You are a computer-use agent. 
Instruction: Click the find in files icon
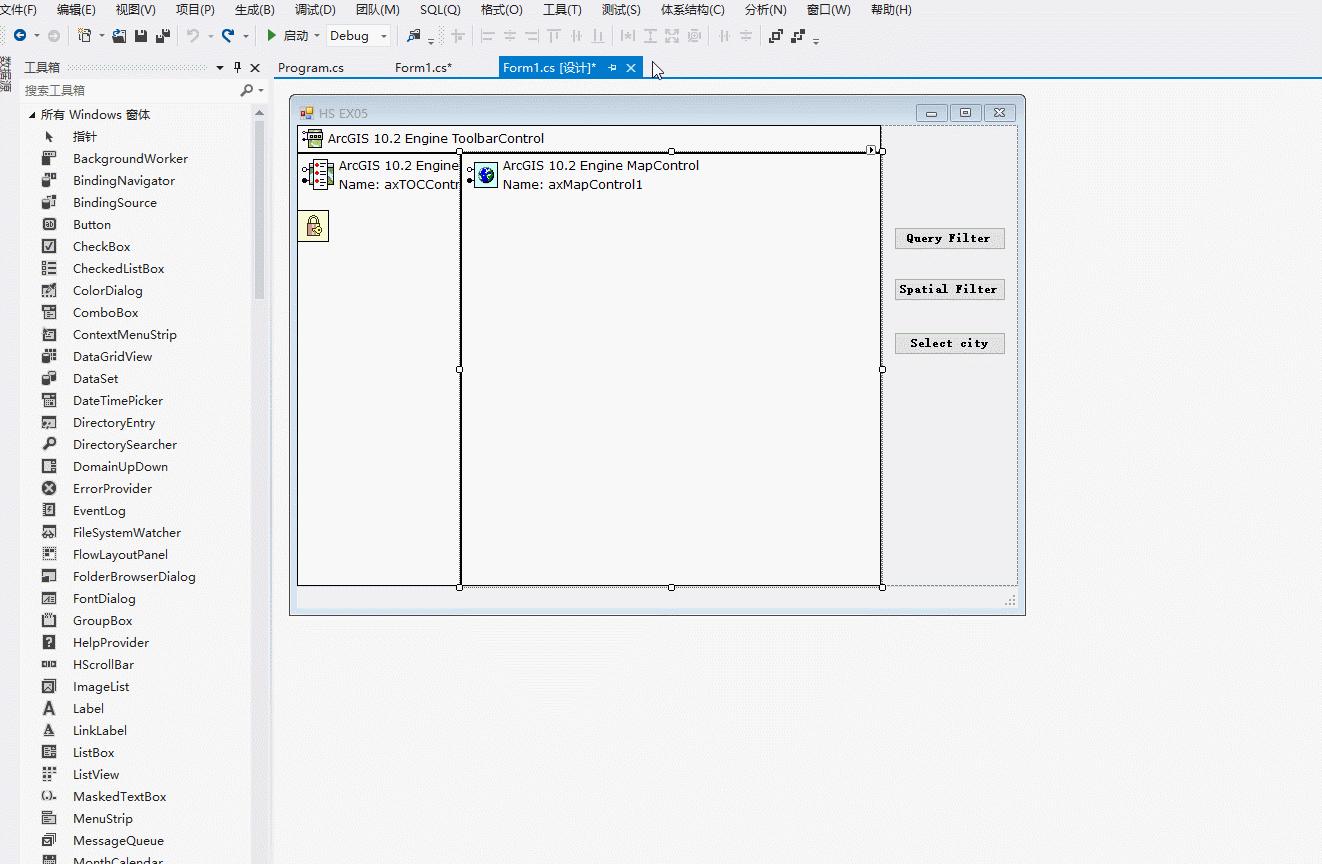point(414,35)
